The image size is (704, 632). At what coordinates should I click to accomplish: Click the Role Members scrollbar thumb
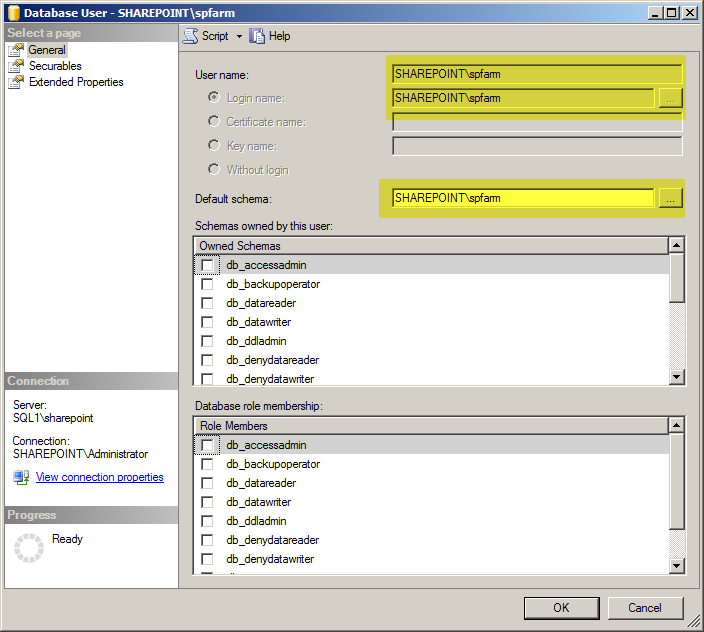coord(676,481)
